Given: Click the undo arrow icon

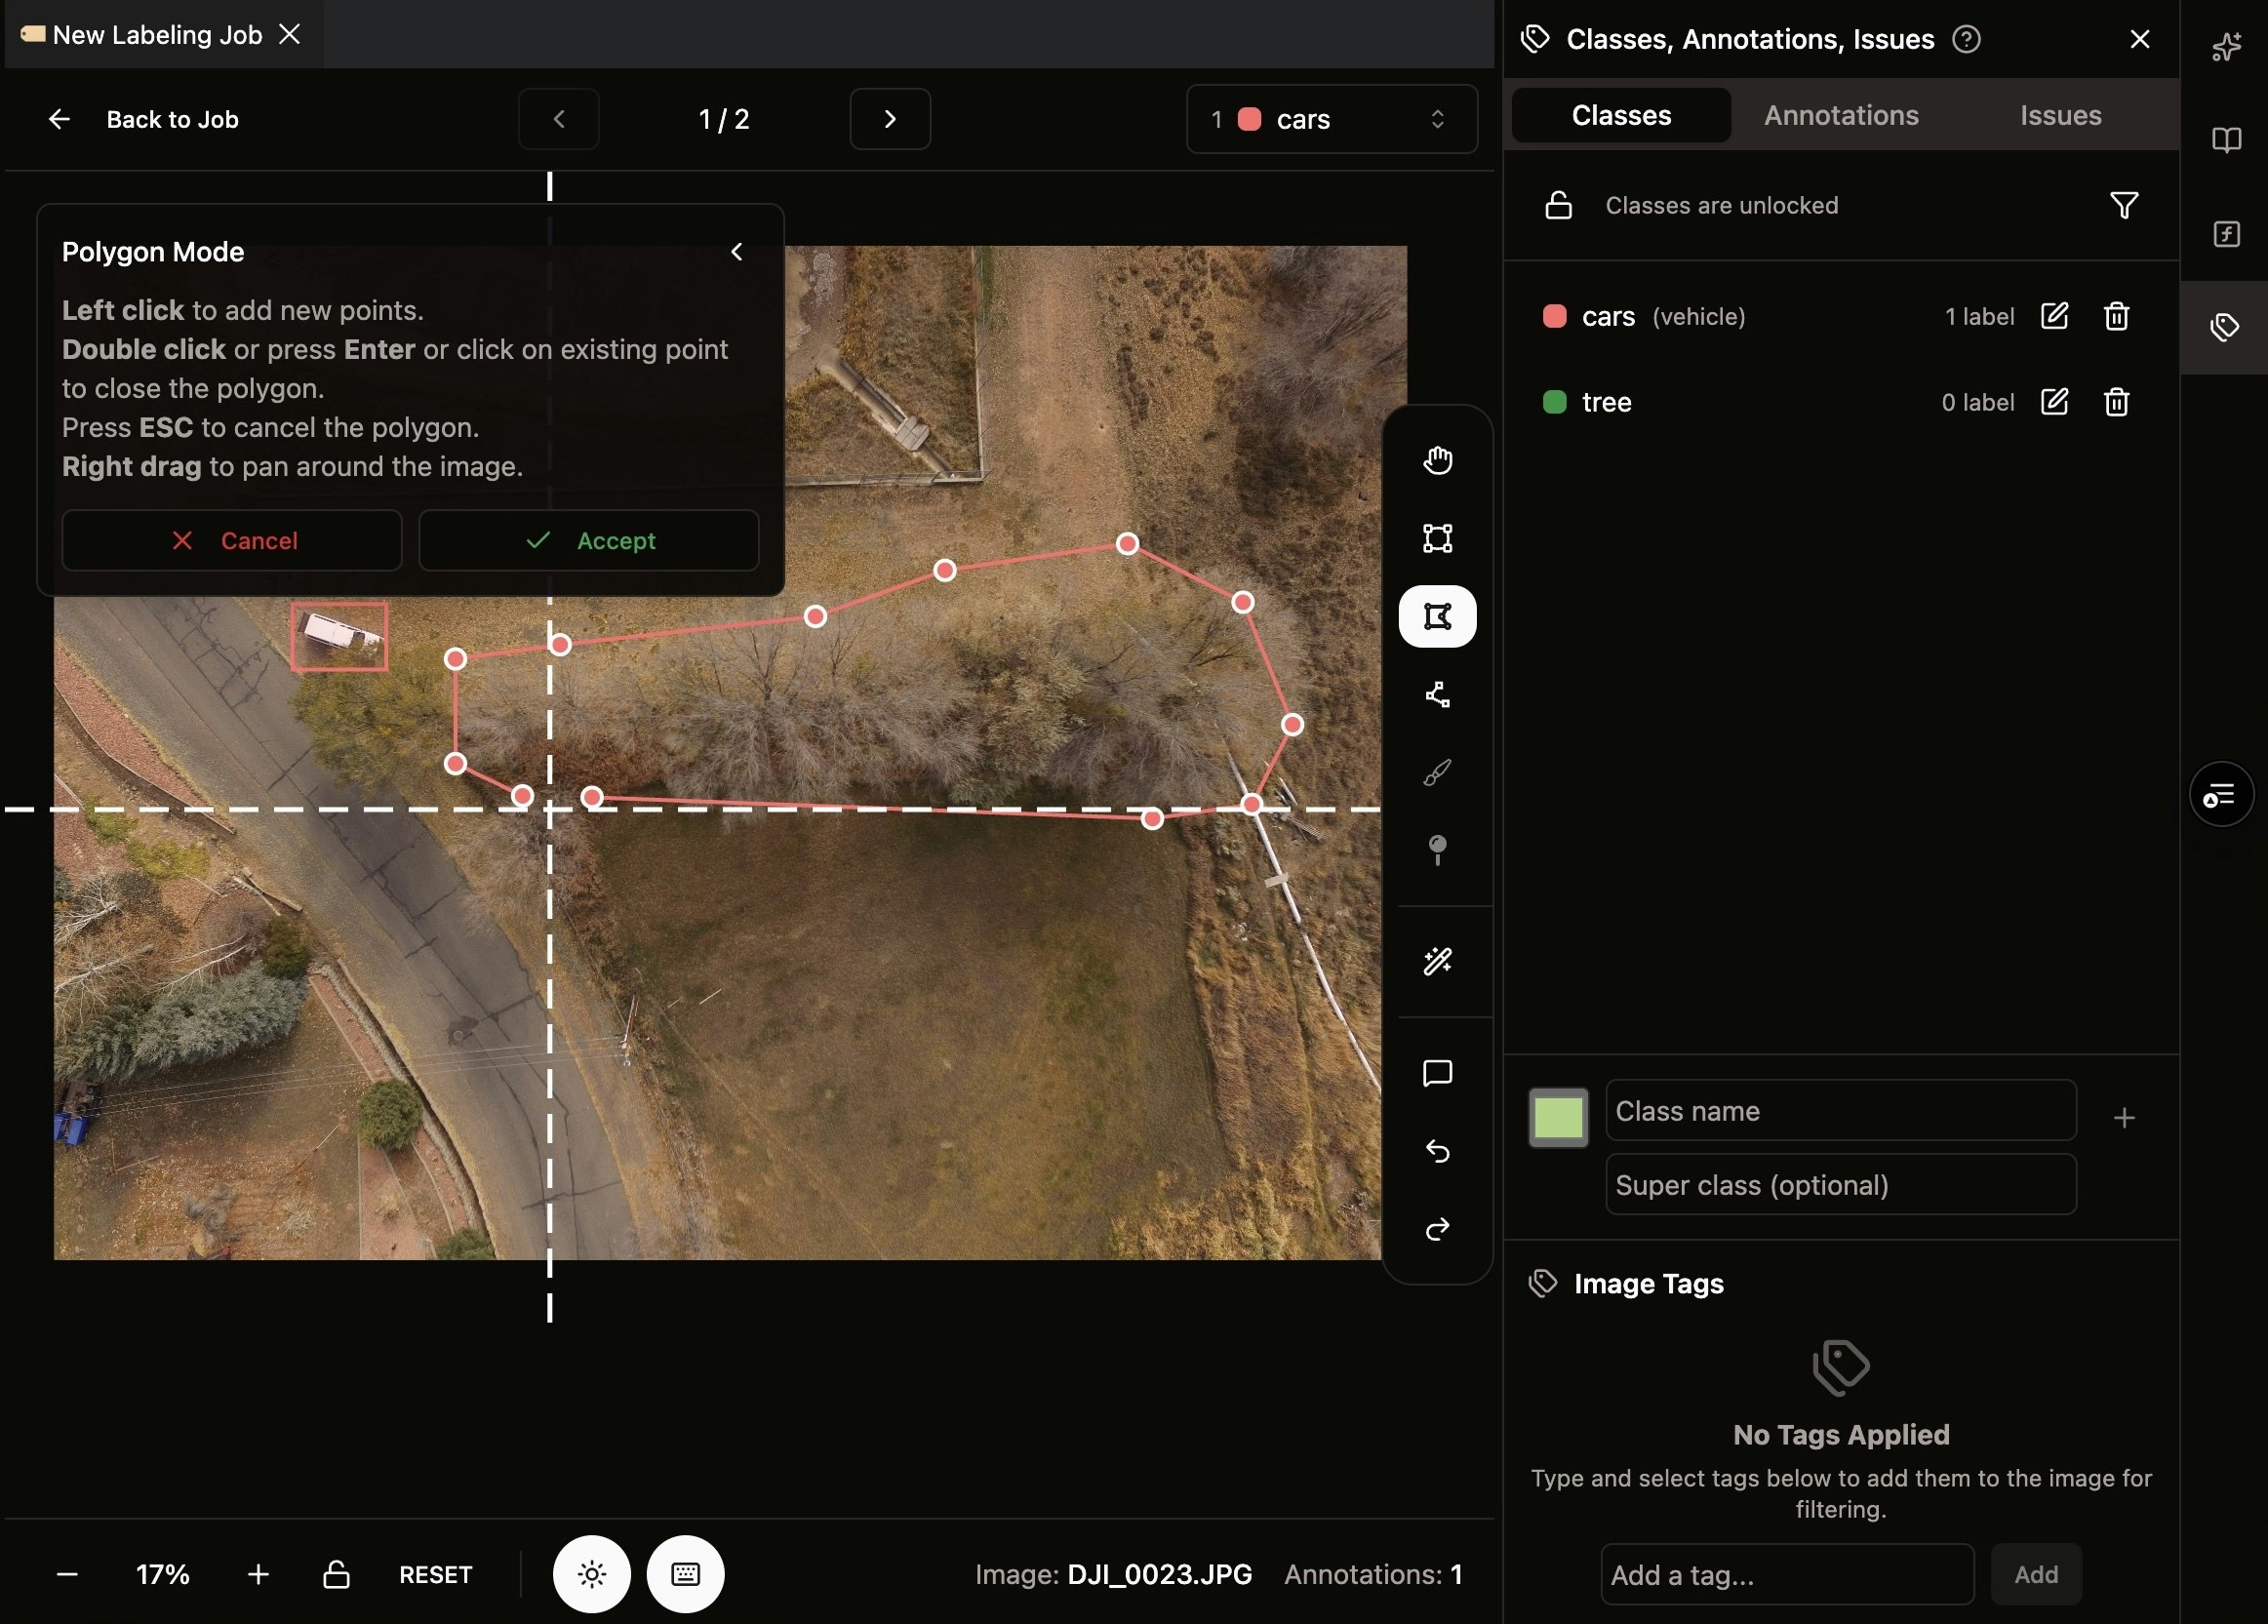Looking at the screenshot, I should click(1437, 1151).
